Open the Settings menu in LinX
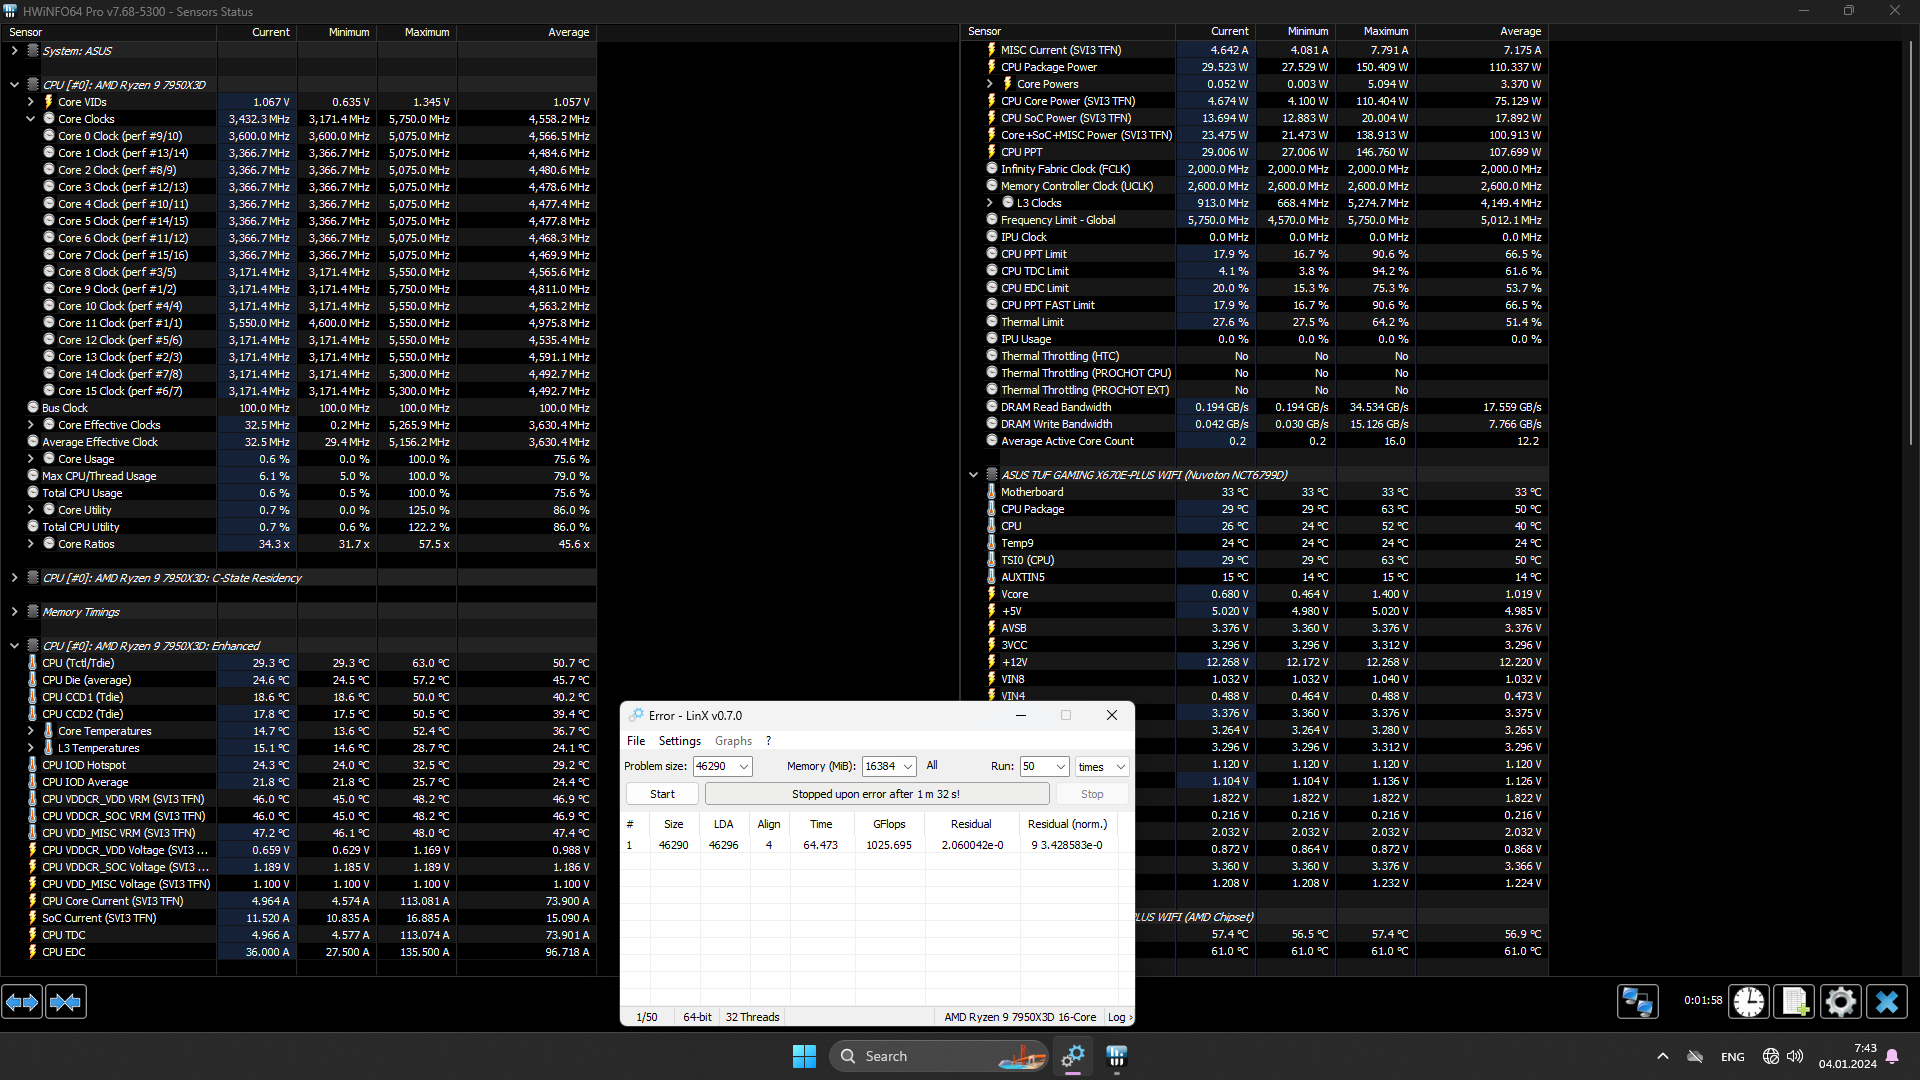Viewport: 1920px width, 1080px height. click(679, 740)
